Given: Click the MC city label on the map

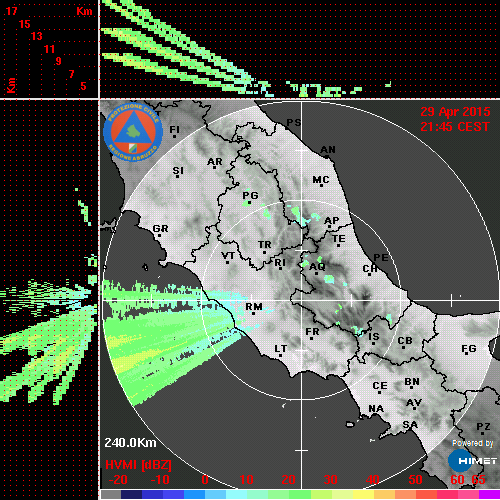Looking at the screenshot, I should click(321, 180).
